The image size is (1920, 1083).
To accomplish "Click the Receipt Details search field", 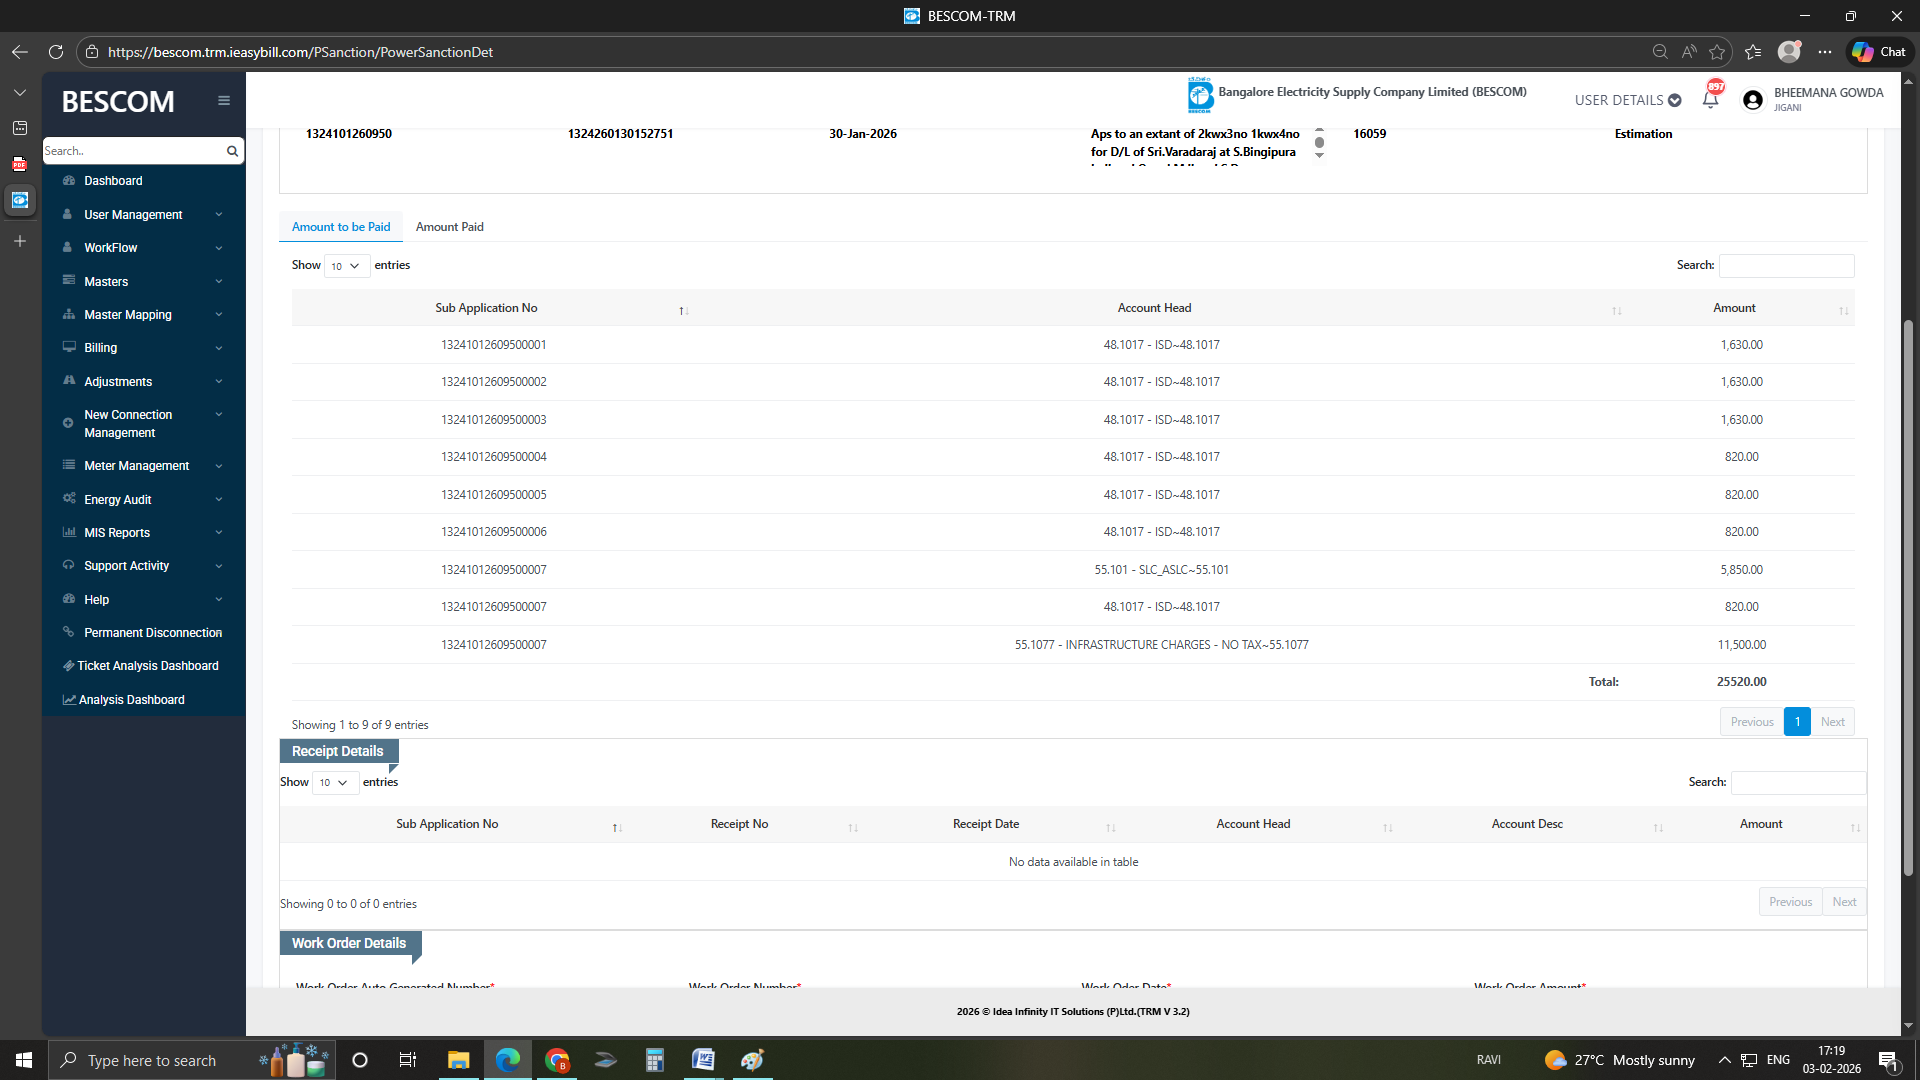I will pyautogui.click(x=1797, y=783).
